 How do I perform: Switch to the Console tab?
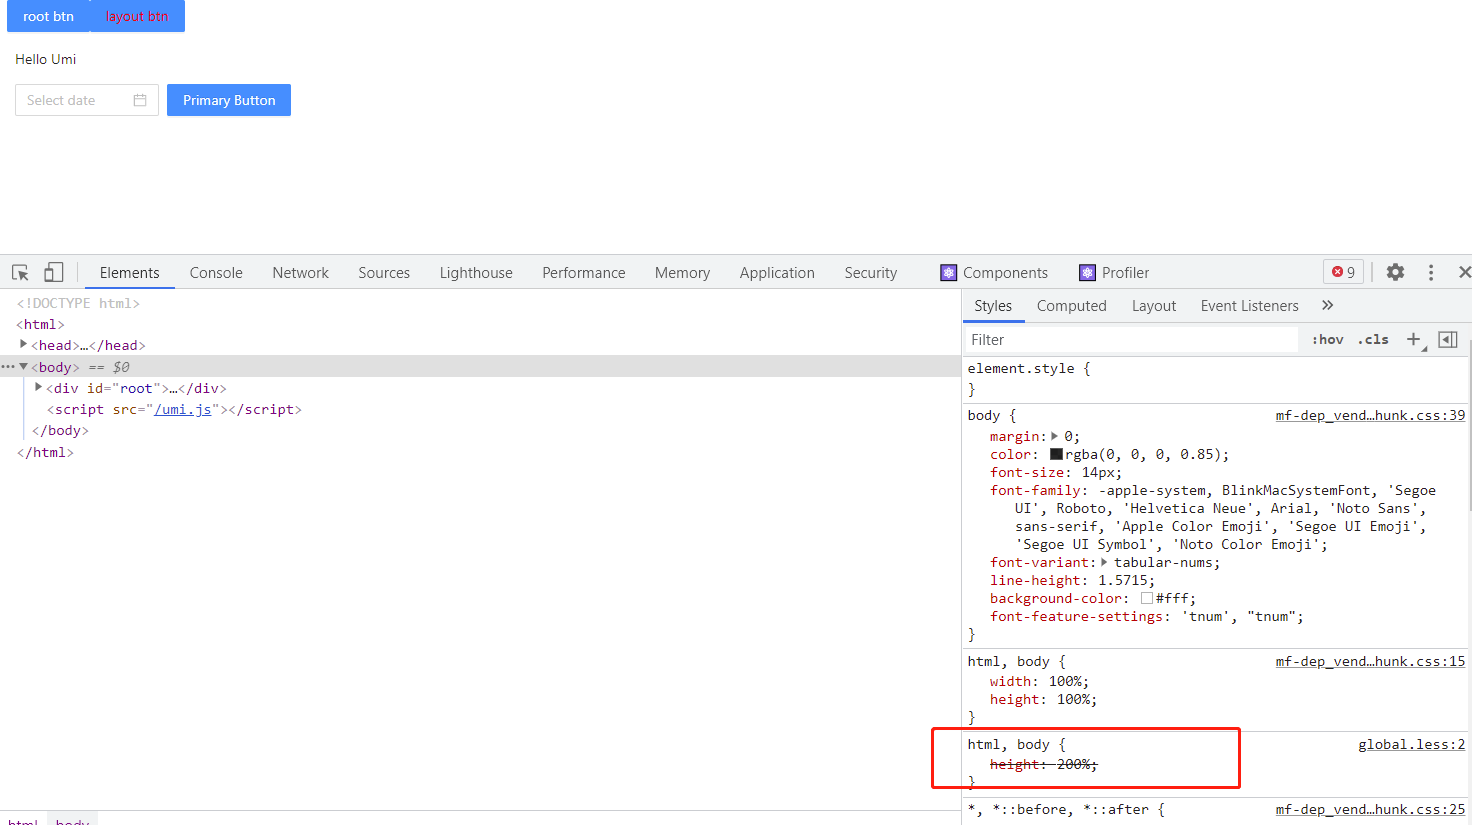pyautogui.click(x=216, y=272)
